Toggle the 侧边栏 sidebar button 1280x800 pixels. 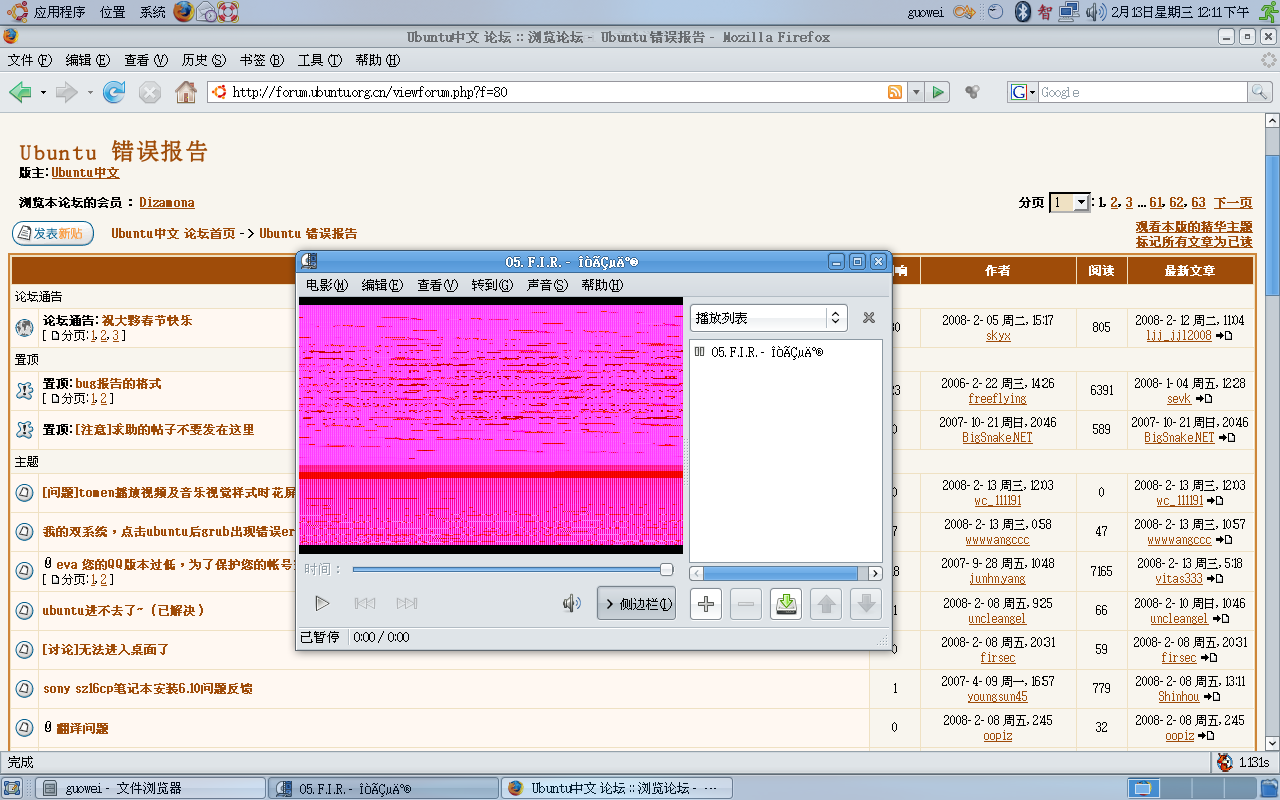(x=636, y=603)
